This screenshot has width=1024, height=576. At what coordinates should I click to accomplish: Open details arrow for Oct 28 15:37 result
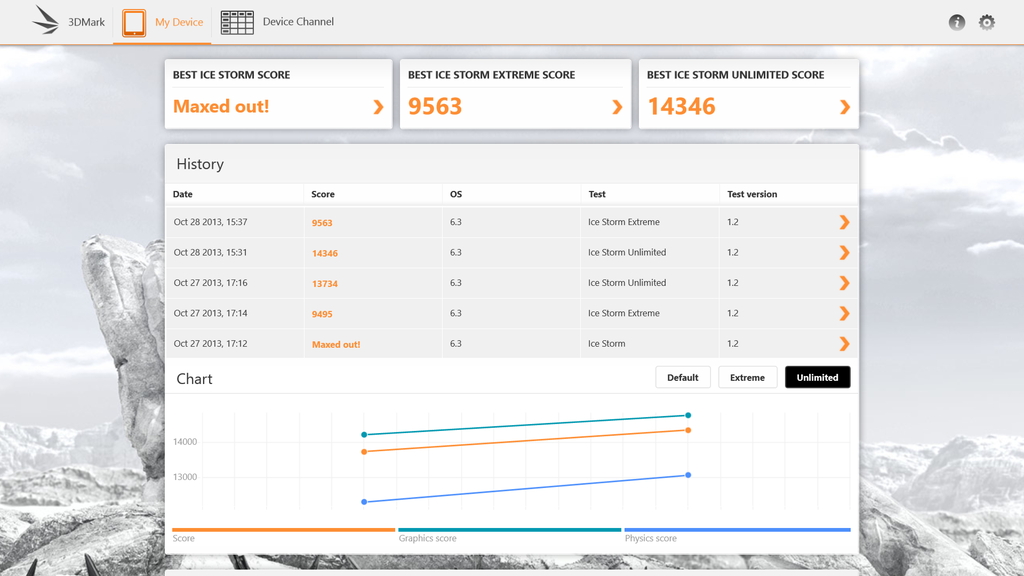pos(844,222)
